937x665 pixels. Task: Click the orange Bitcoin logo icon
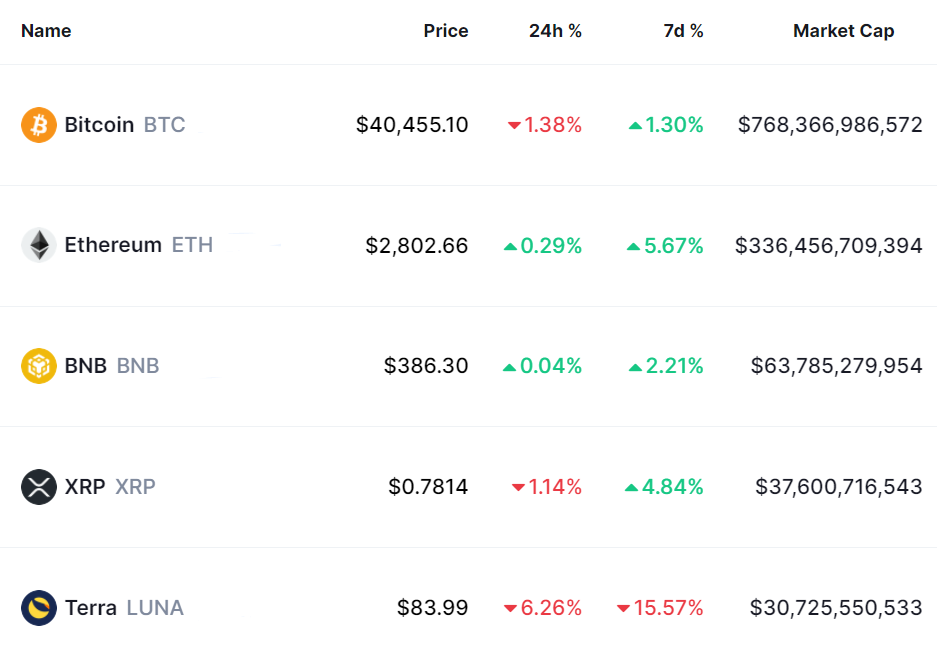coord(39,125)
